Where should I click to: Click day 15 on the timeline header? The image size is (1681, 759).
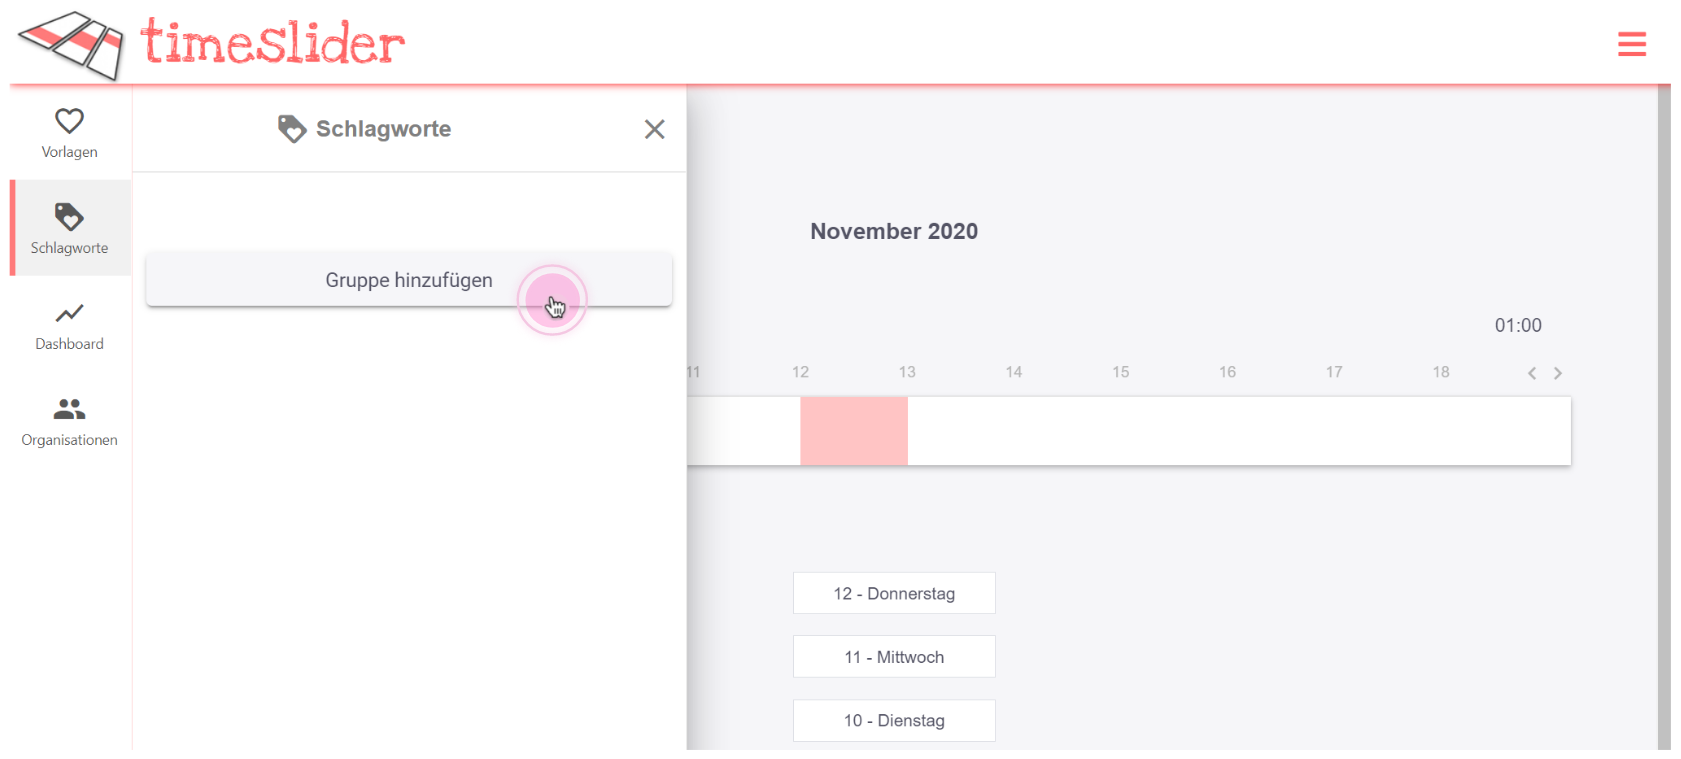(1120, 372)
